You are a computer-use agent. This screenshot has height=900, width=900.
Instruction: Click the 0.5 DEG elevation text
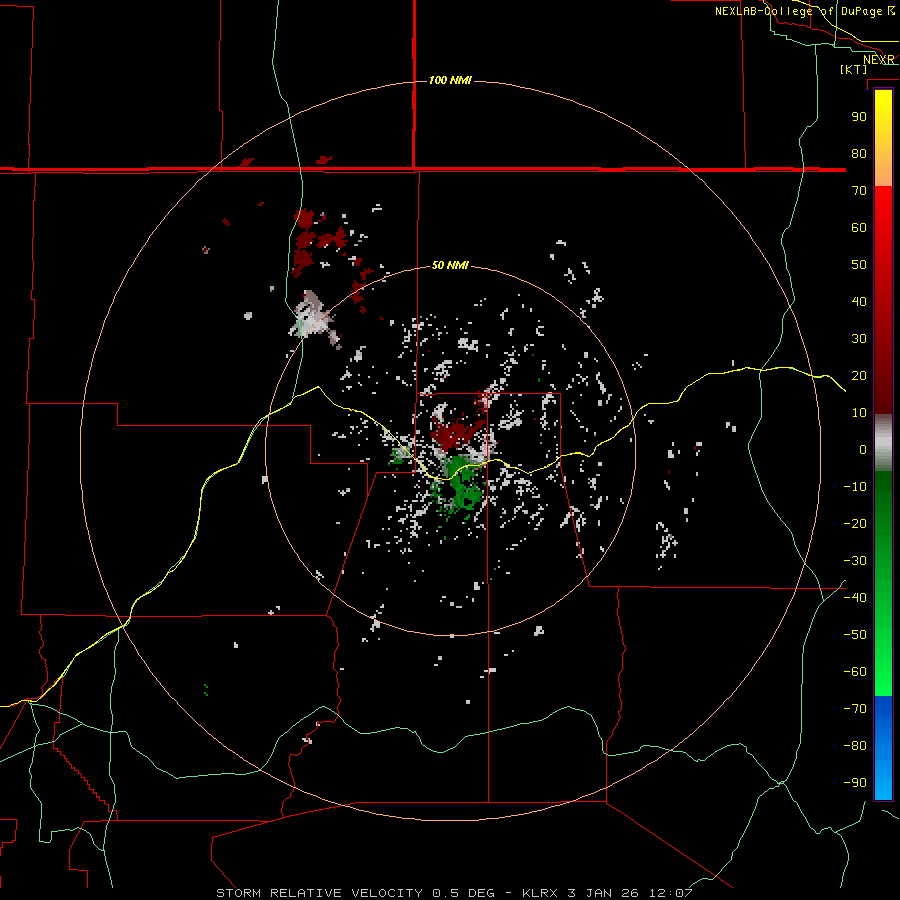(463, 893)
